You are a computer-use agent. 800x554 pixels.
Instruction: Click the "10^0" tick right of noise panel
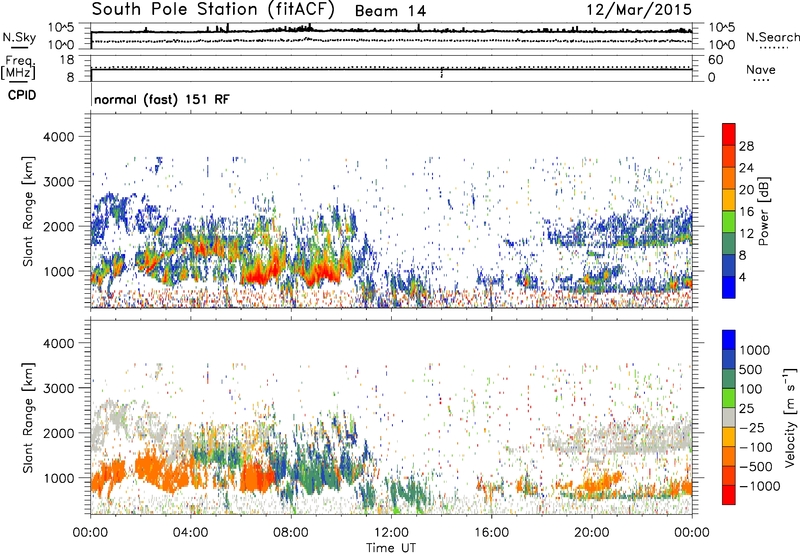click(x=721, y=45)
